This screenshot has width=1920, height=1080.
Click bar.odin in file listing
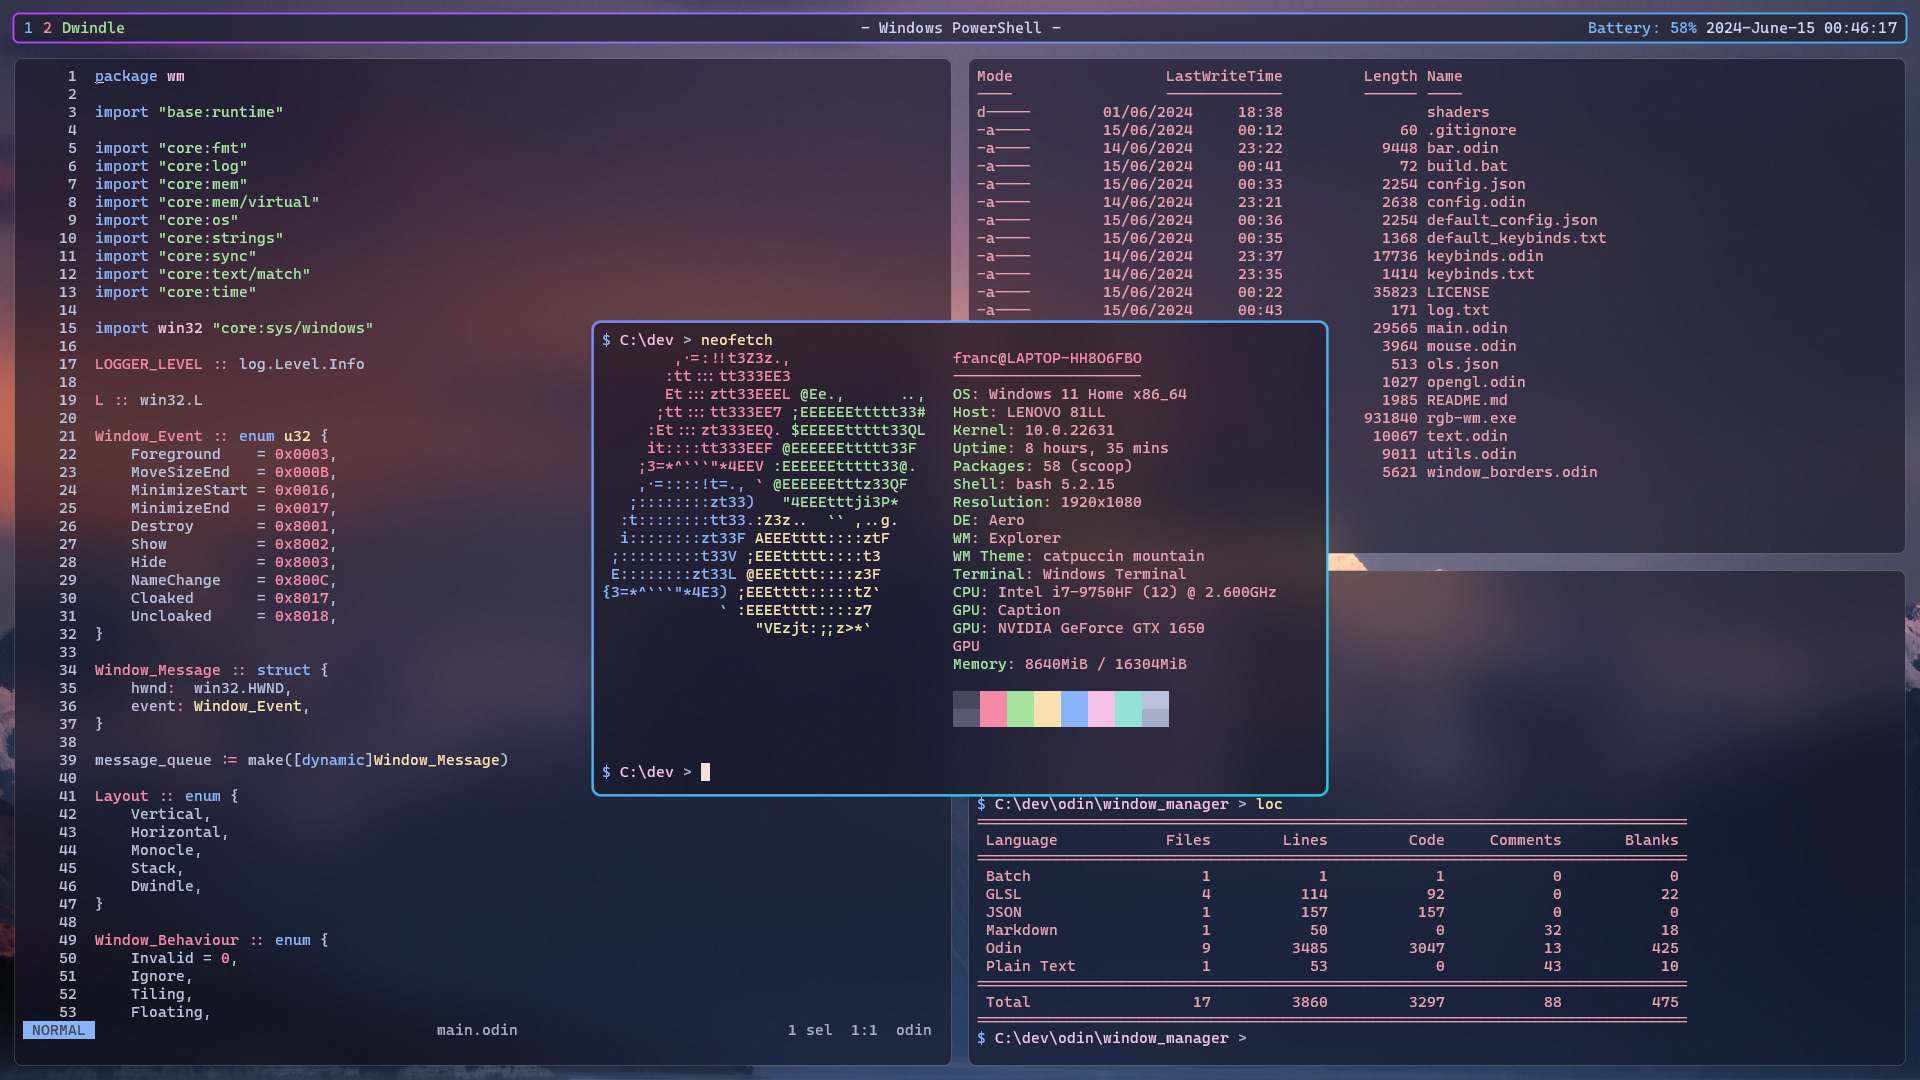1462,148
